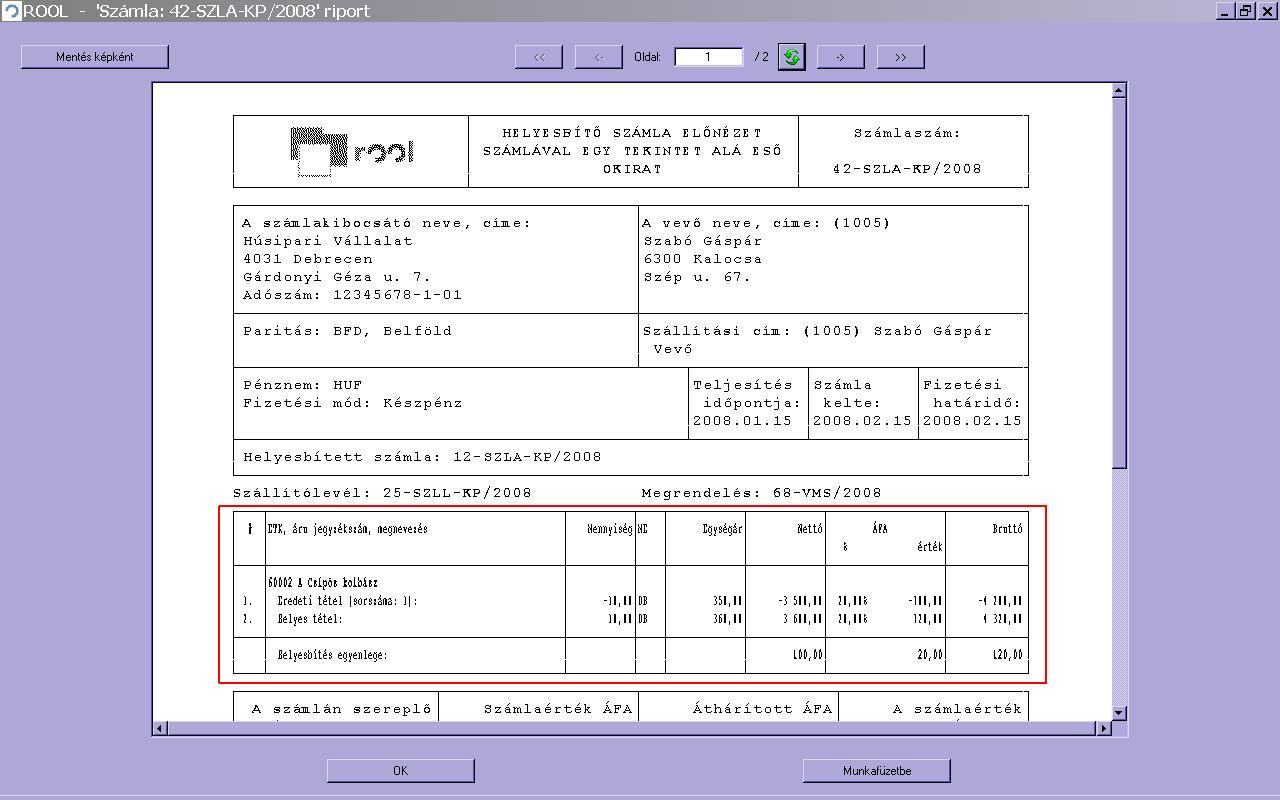Click the 'Helyesbítés egyenlege:' row label
The image size is (1280, 800).
click(x=332, y=655)
